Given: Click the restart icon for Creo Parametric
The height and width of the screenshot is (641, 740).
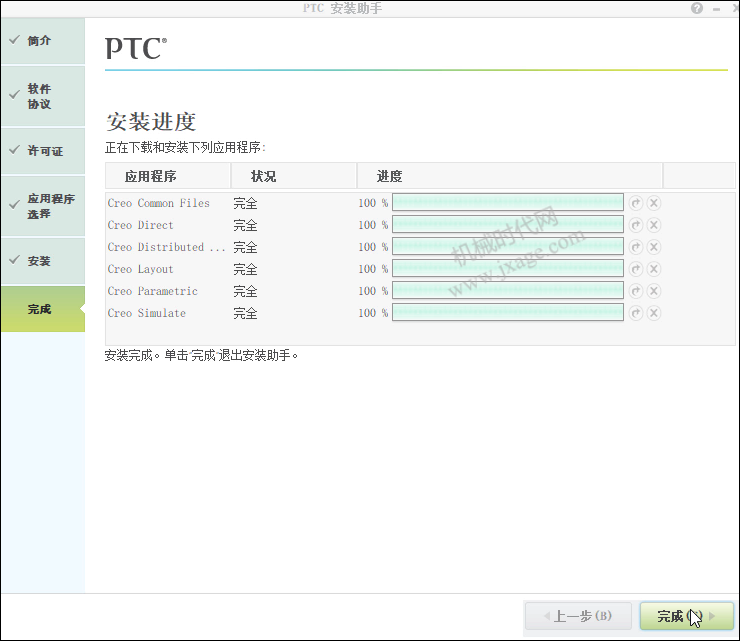Looking at the screenshot, I should tap(636, 291).
